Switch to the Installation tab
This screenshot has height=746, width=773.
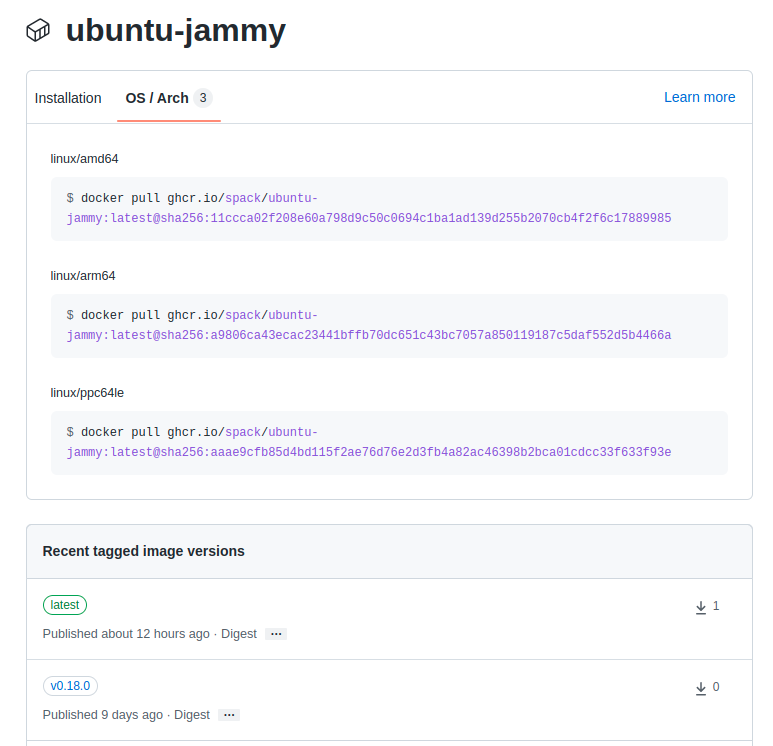[68, 98]
